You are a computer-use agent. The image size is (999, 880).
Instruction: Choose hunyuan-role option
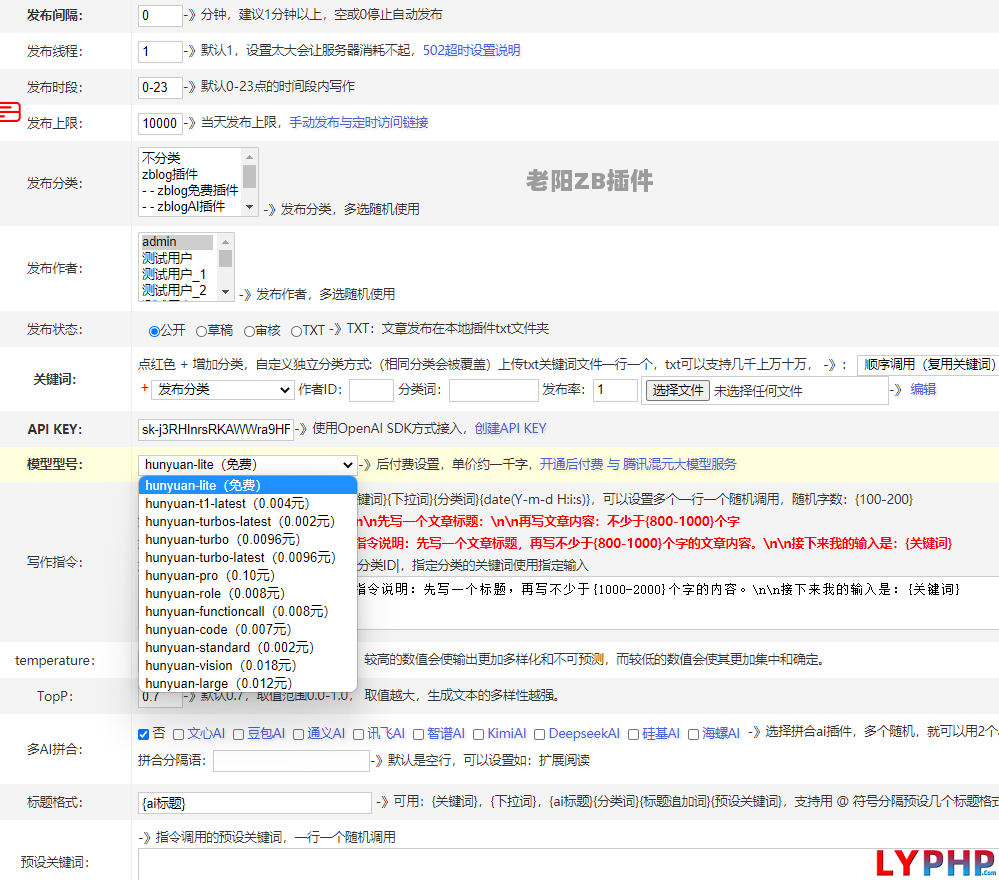click(x=247, y=593)
